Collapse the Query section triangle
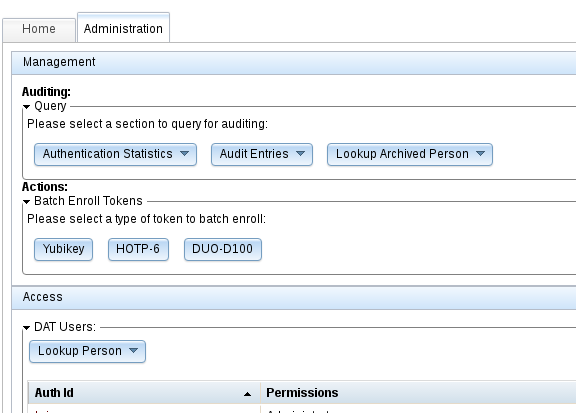The image size is (576, 413). click(x=26, y=107)
